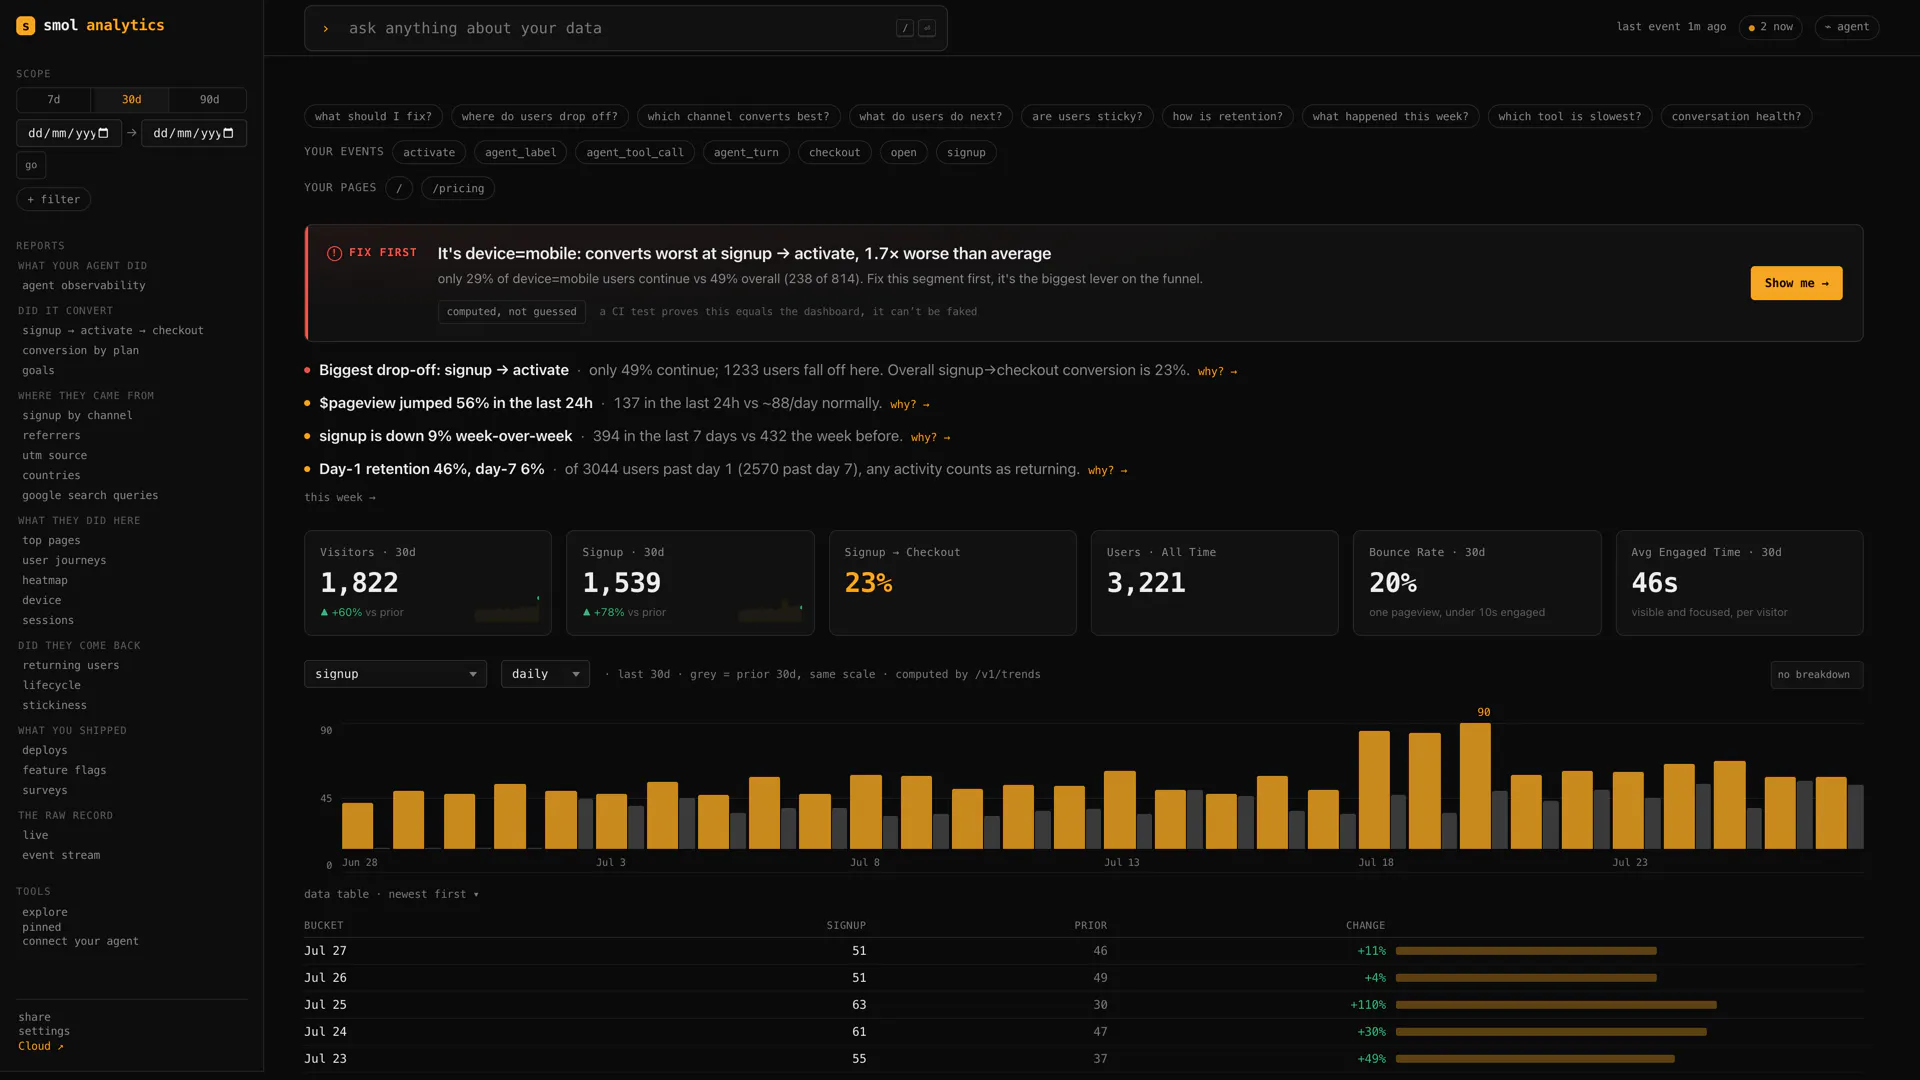Open the end date calendar picker icon
Image resolution: width=1920 pixels, height=1080 pixels.
pyautogui.click(x=228, y=133)
